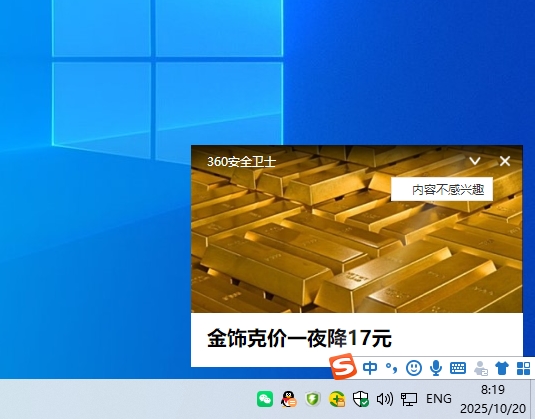This screenshot has height=419, width=535.
Task: Open the Windows Security shield tray icon
Action: (361, 399)
